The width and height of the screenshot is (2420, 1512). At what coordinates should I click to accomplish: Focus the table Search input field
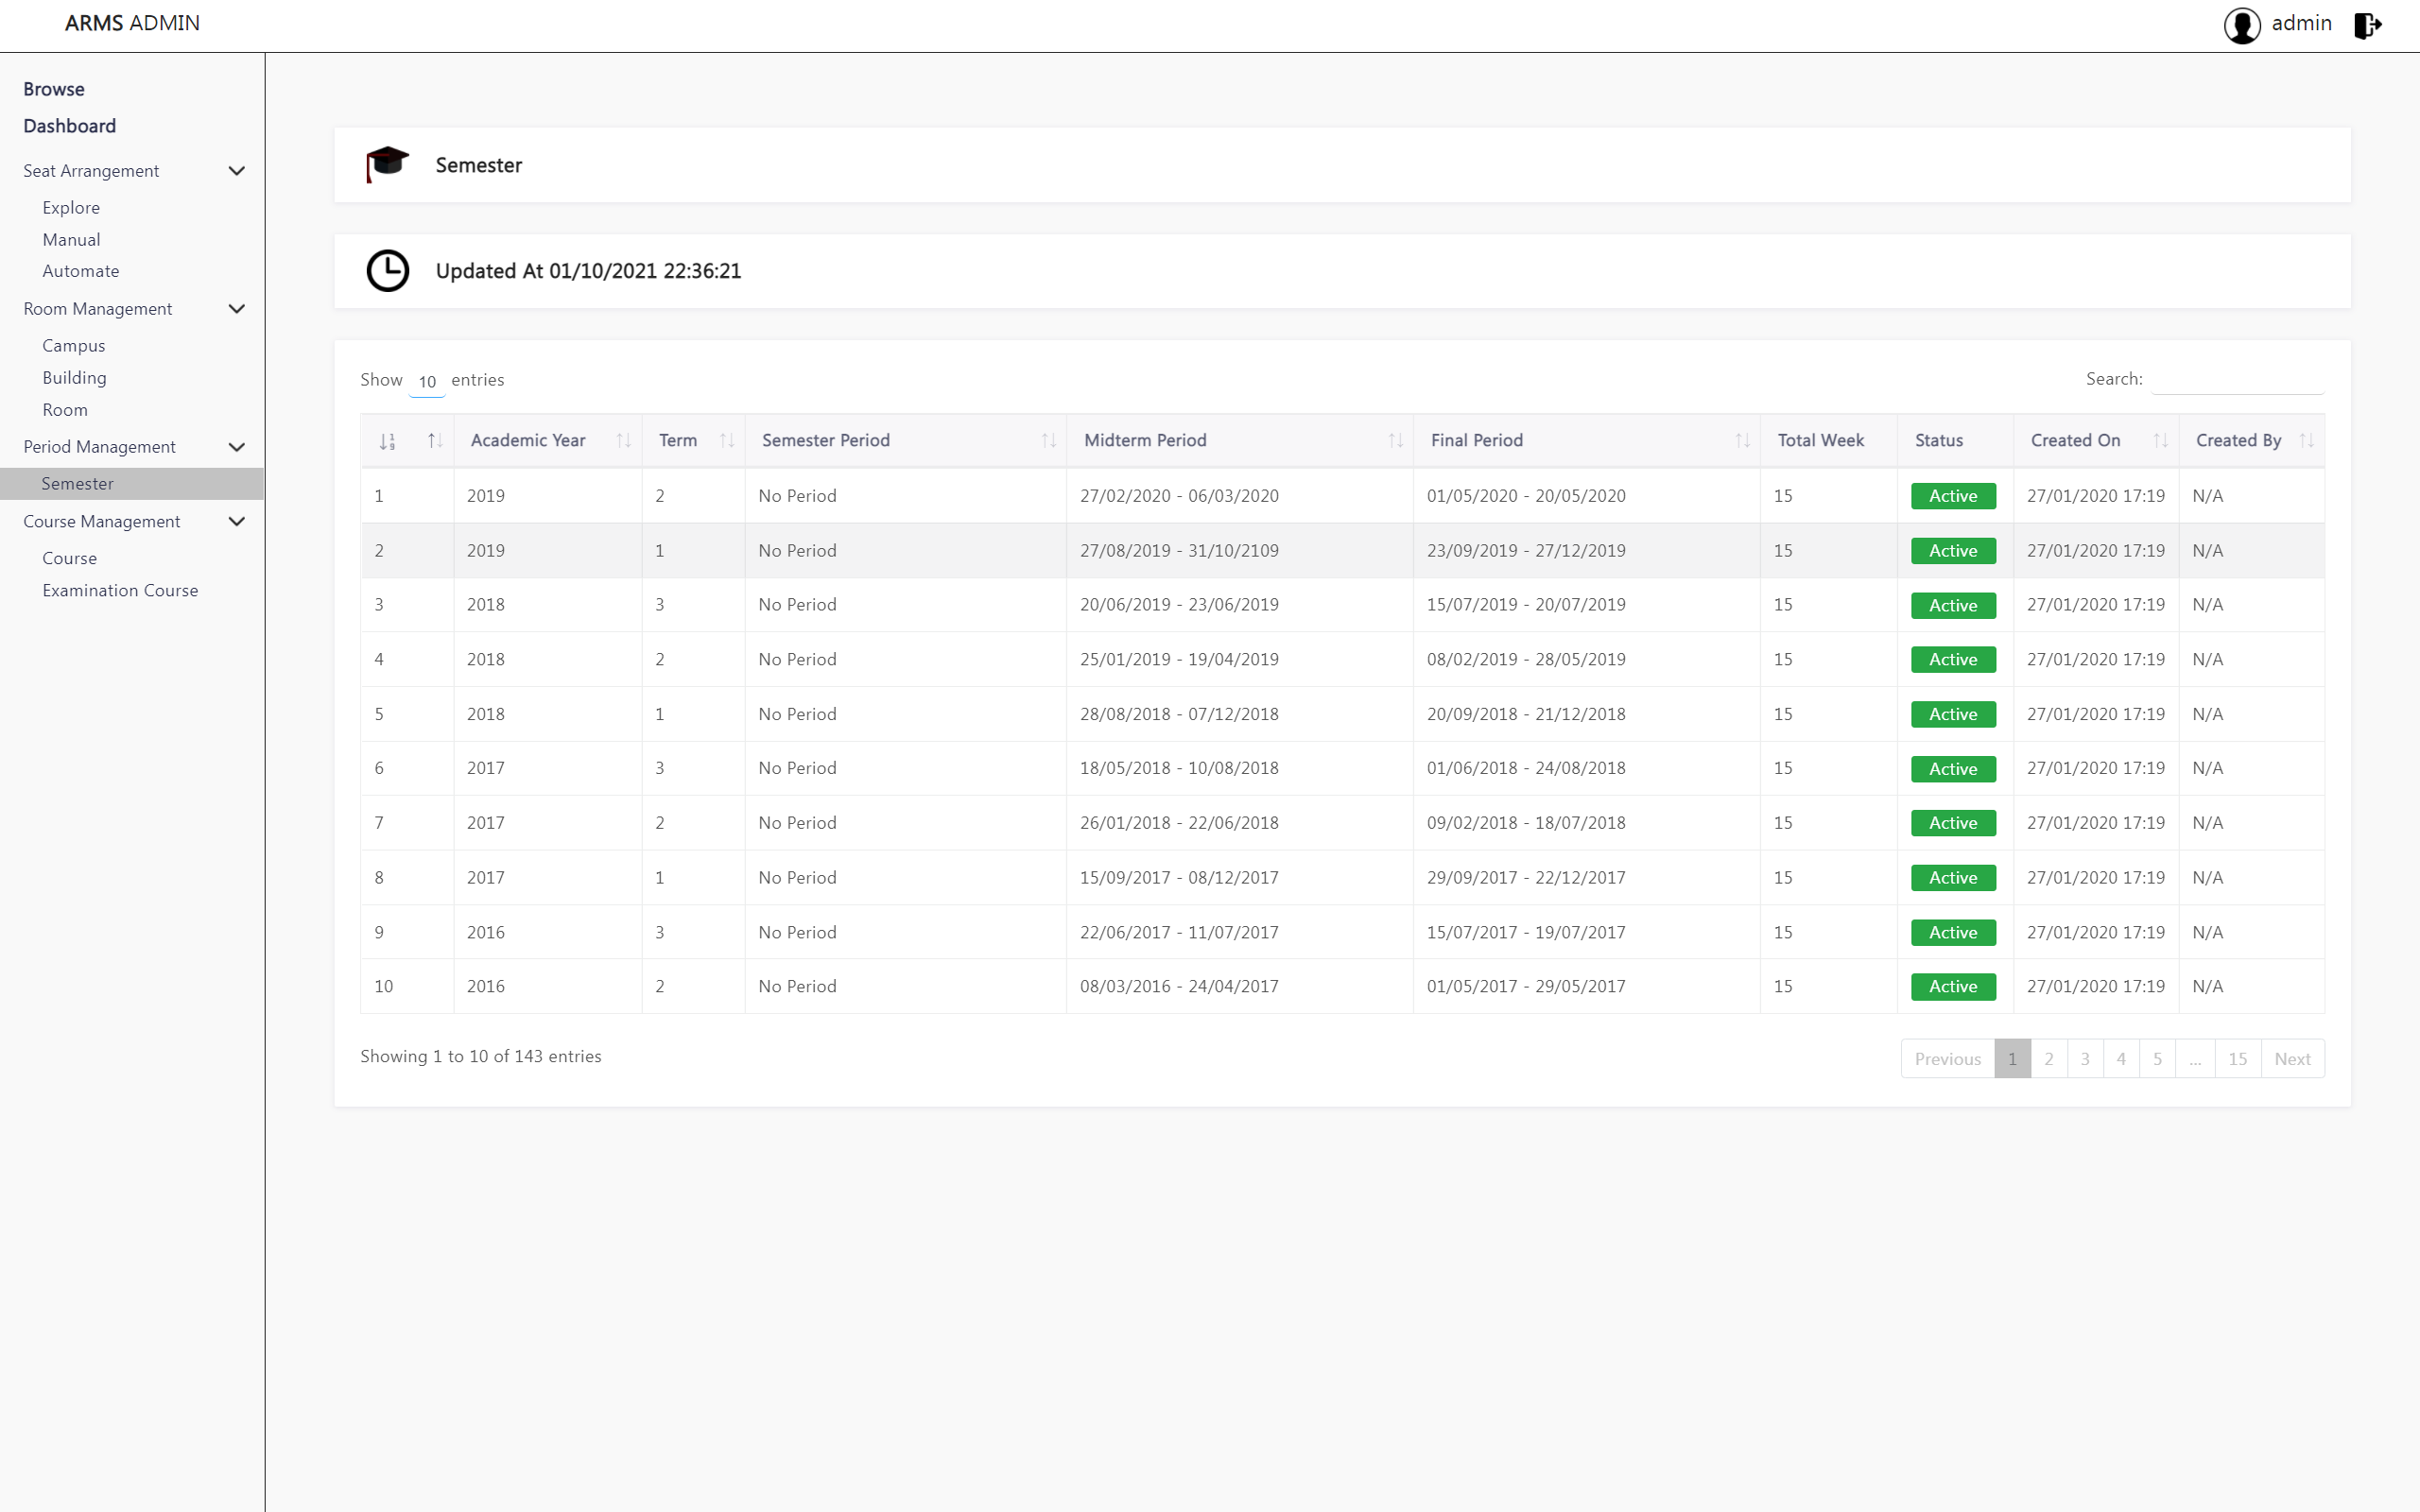tap(2237, 380)
